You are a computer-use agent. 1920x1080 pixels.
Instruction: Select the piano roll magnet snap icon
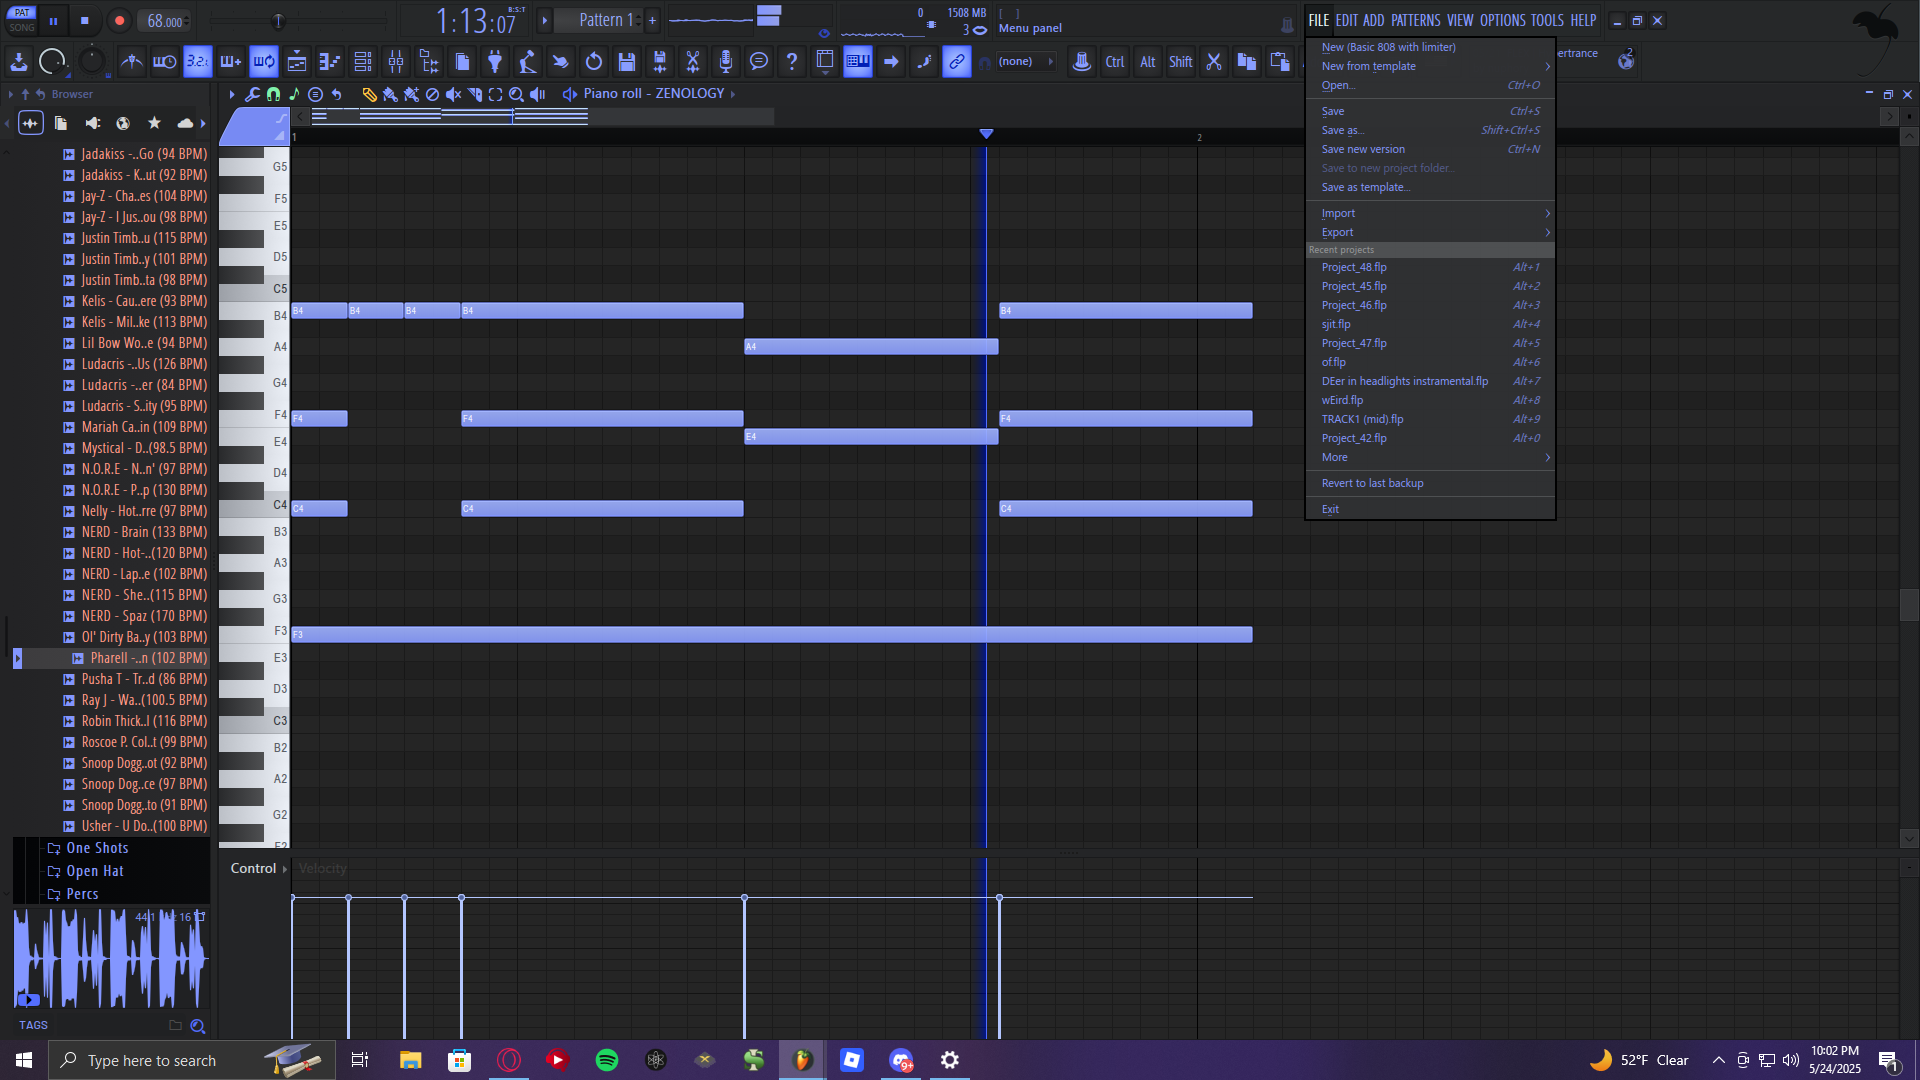point(273,94)
